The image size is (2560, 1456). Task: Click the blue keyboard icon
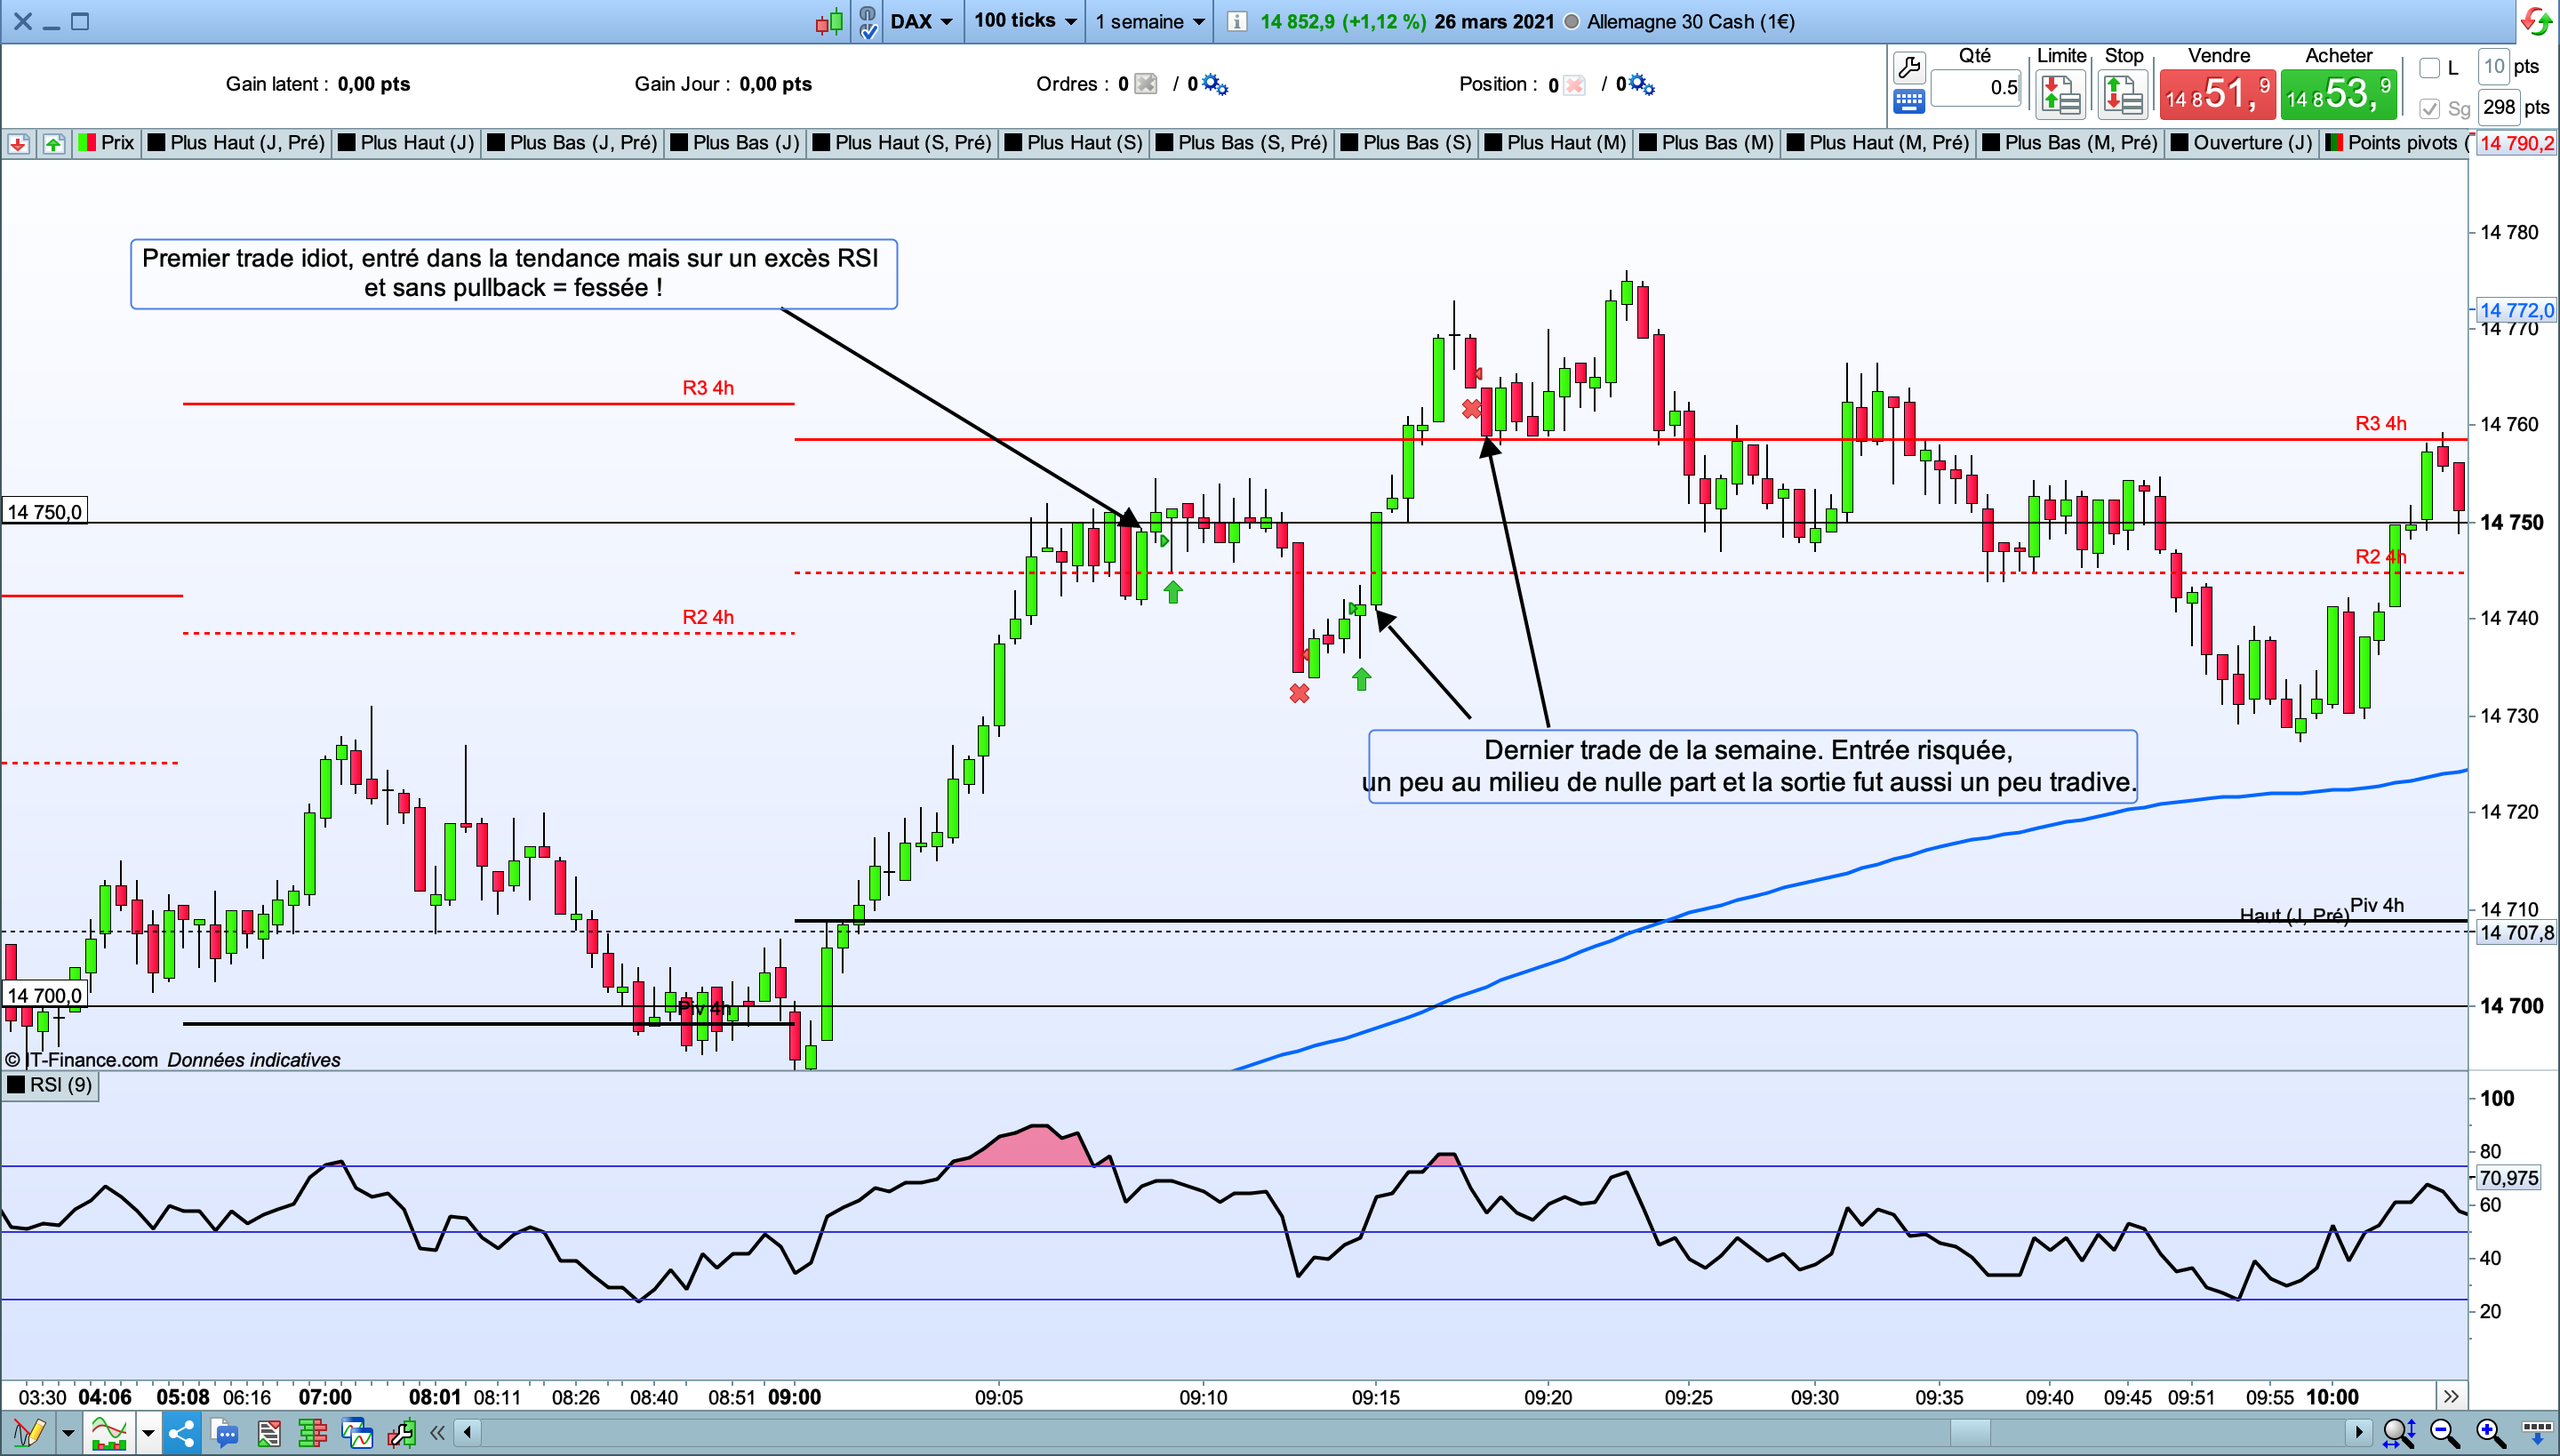tap(1908, 101)
